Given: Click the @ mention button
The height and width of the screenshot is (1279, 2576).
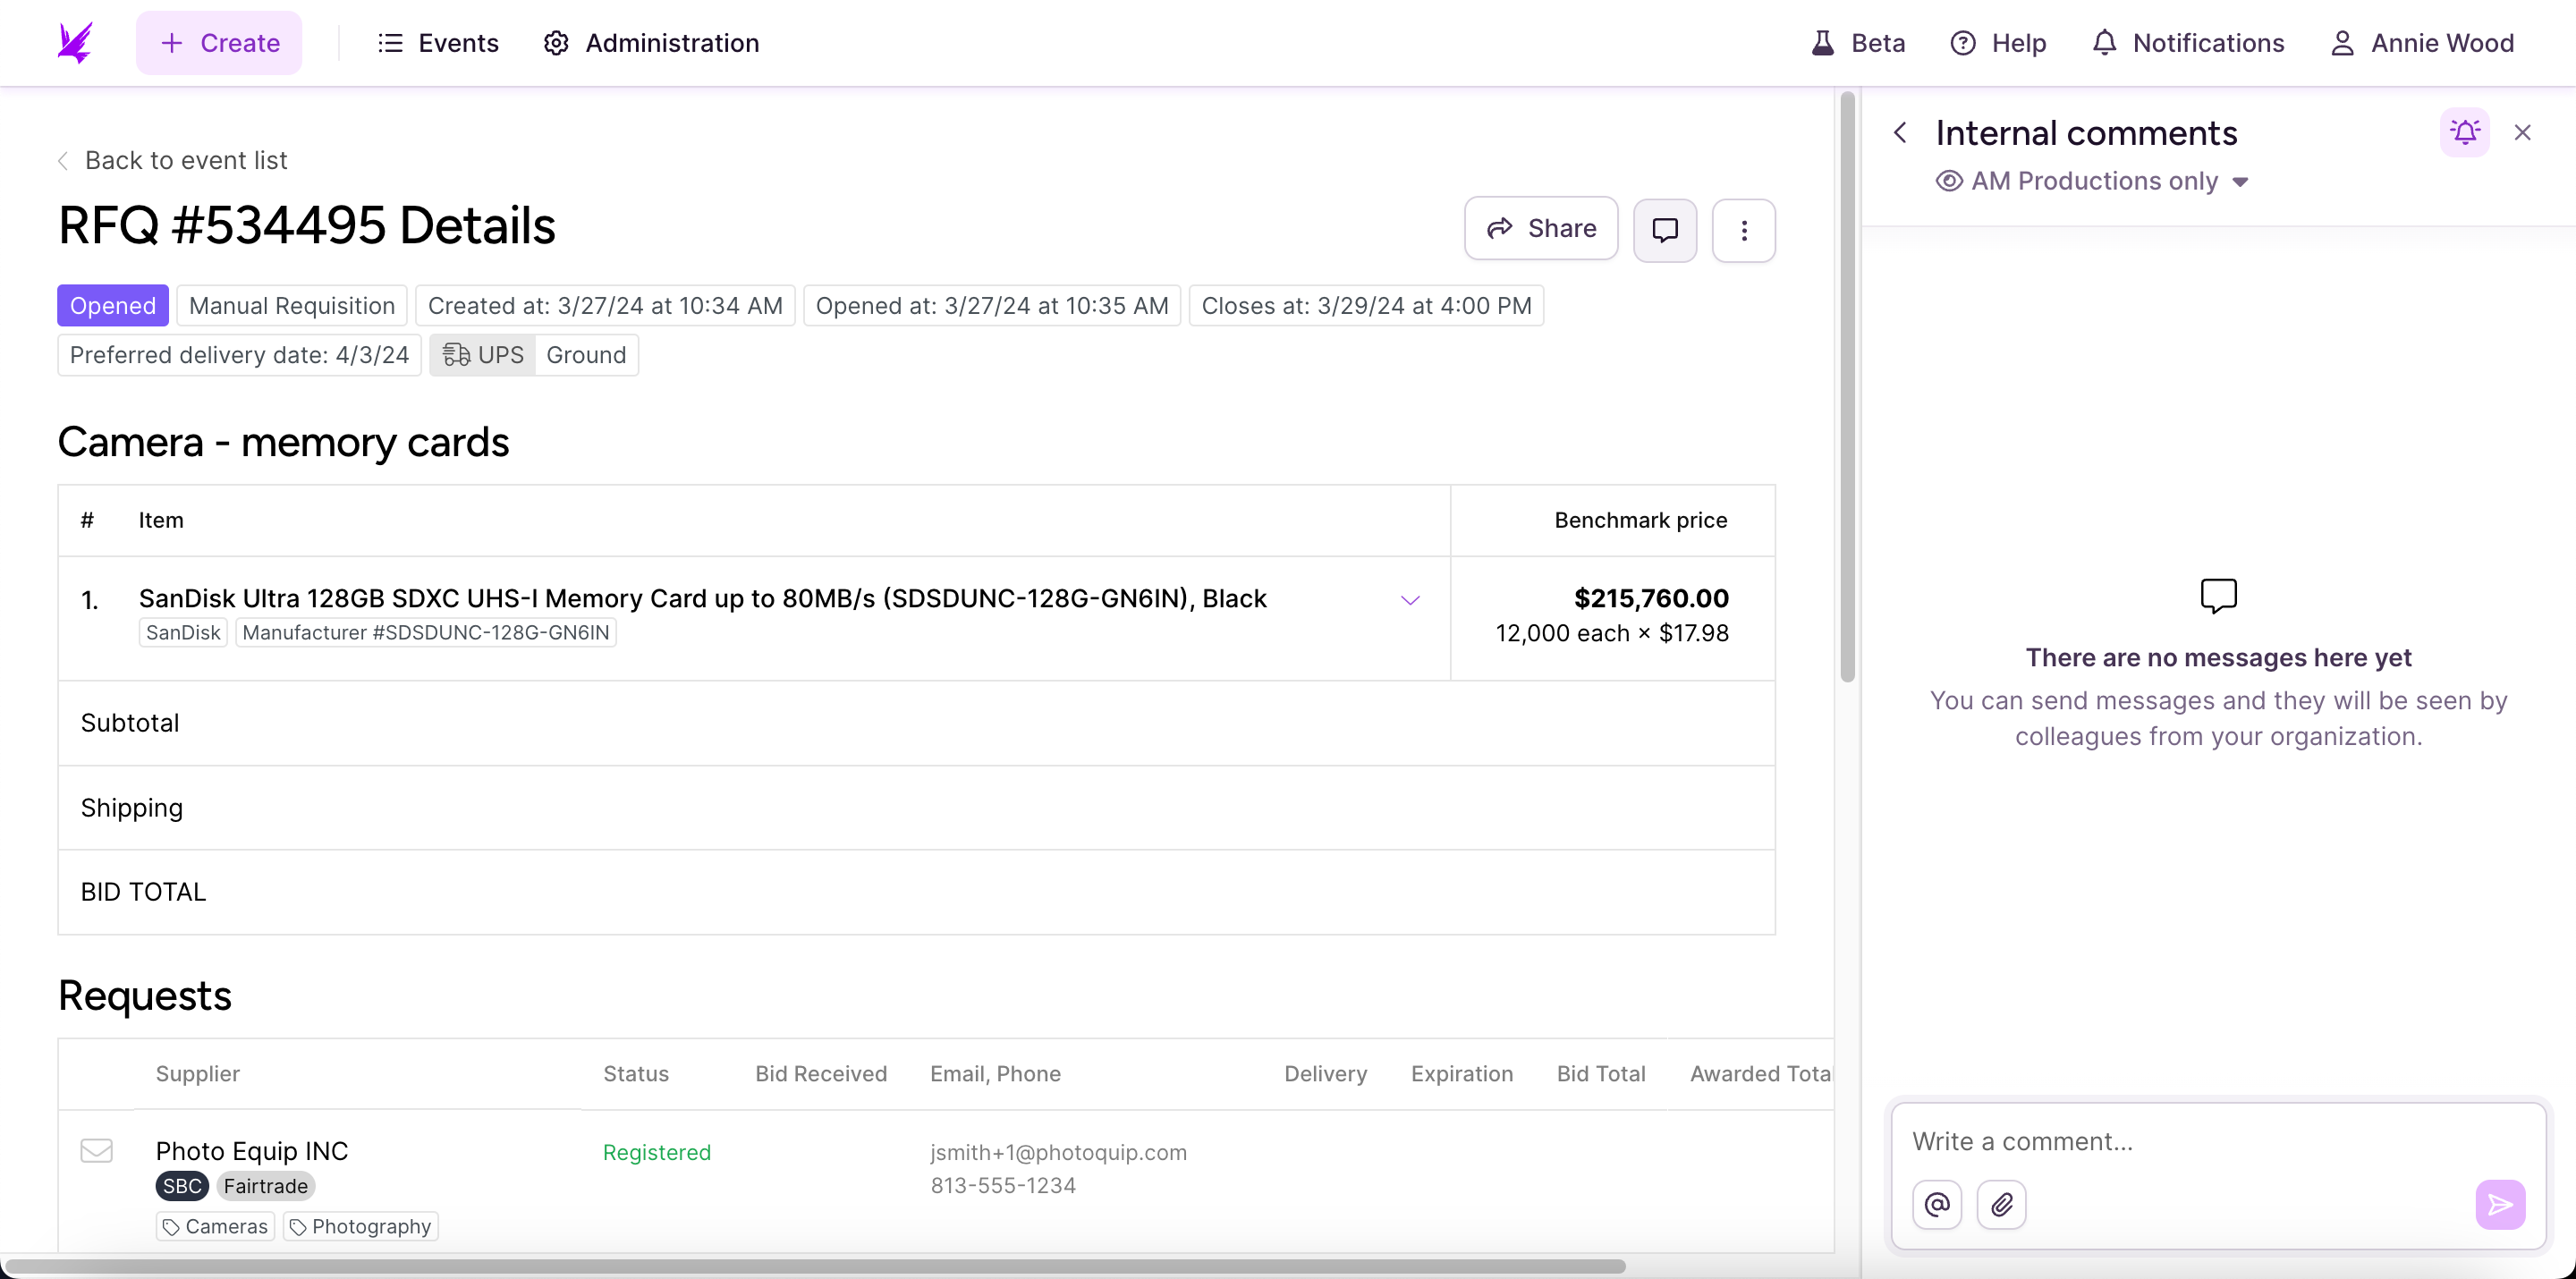Looking at the screenshot, I should pyautogui.click(x=1937, y=1204).
